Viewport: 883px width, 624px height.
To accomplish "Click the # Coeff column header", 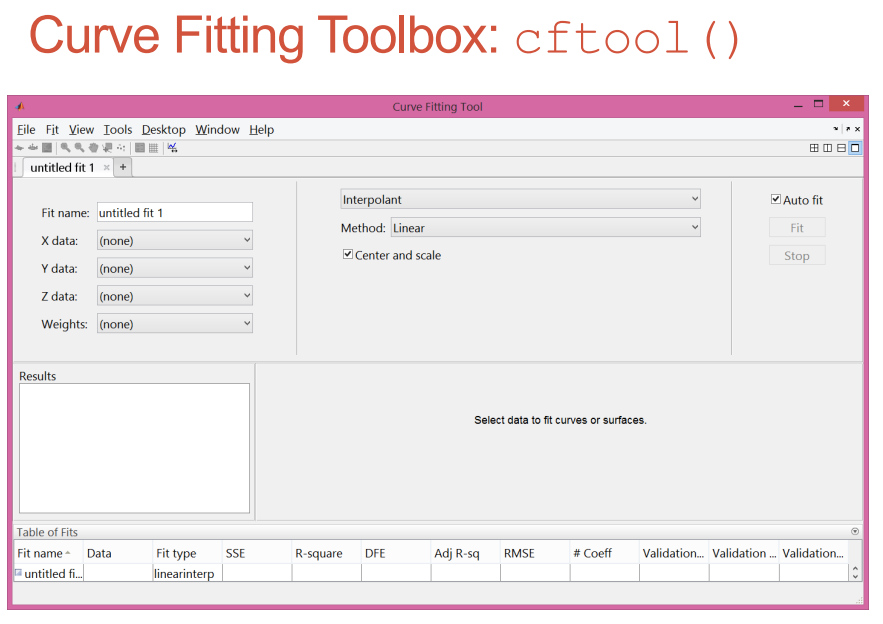I will click(605, 553).
